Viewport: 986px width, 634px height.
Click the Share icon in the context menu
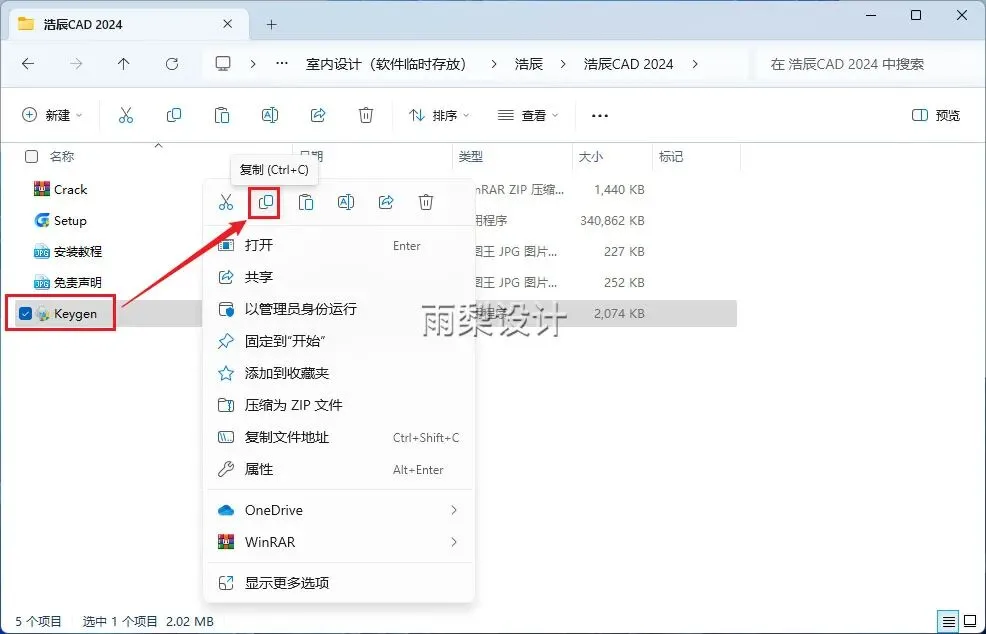[x=386, y=202]
